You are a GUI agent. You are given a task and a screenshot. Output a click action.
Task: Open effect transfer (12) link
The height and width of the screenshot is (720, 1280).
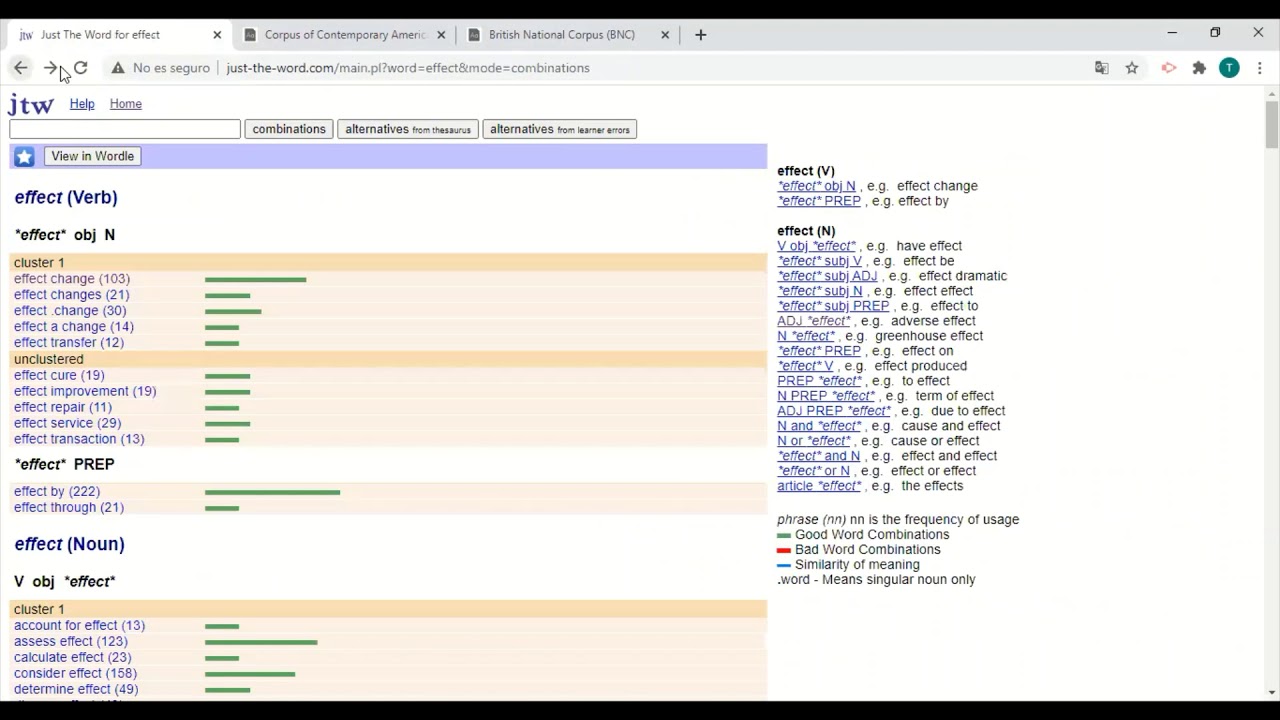click(69, 343)
